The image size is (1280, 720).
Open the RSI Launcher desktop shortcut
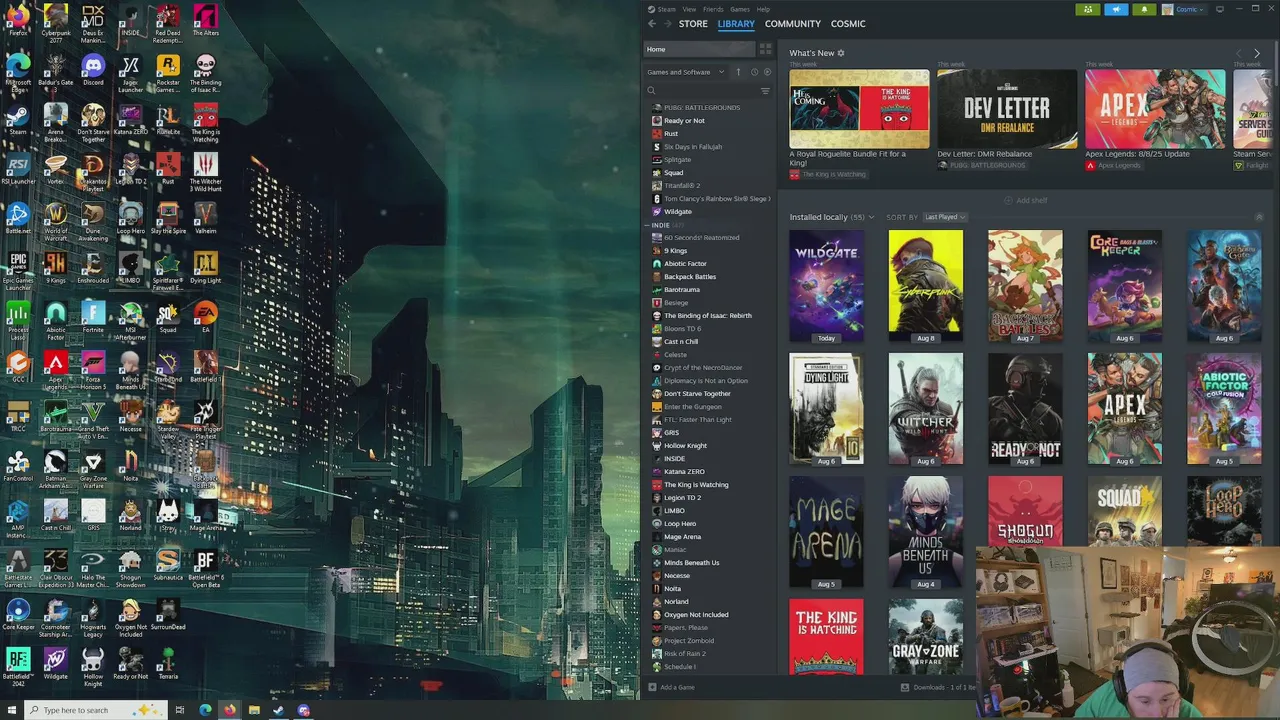(x=18, y=169)
